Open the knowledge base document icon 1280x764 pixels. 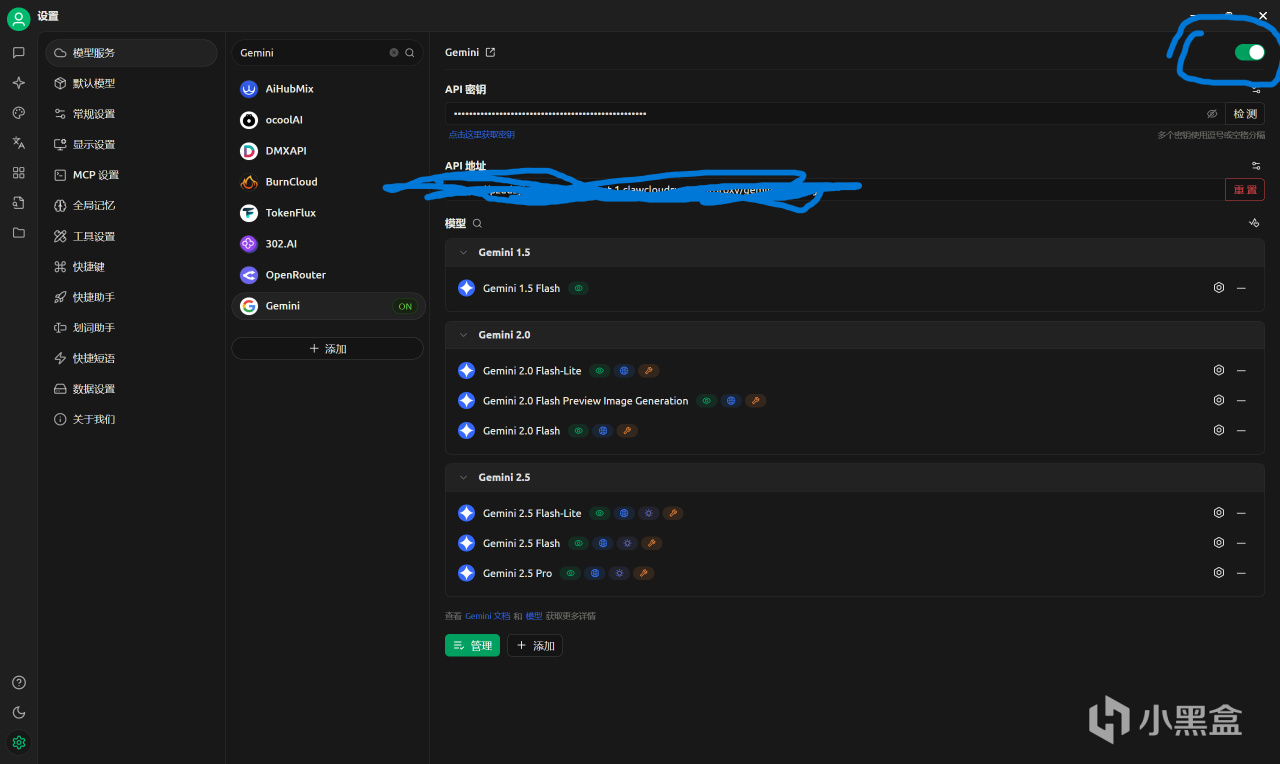(18, 203)
